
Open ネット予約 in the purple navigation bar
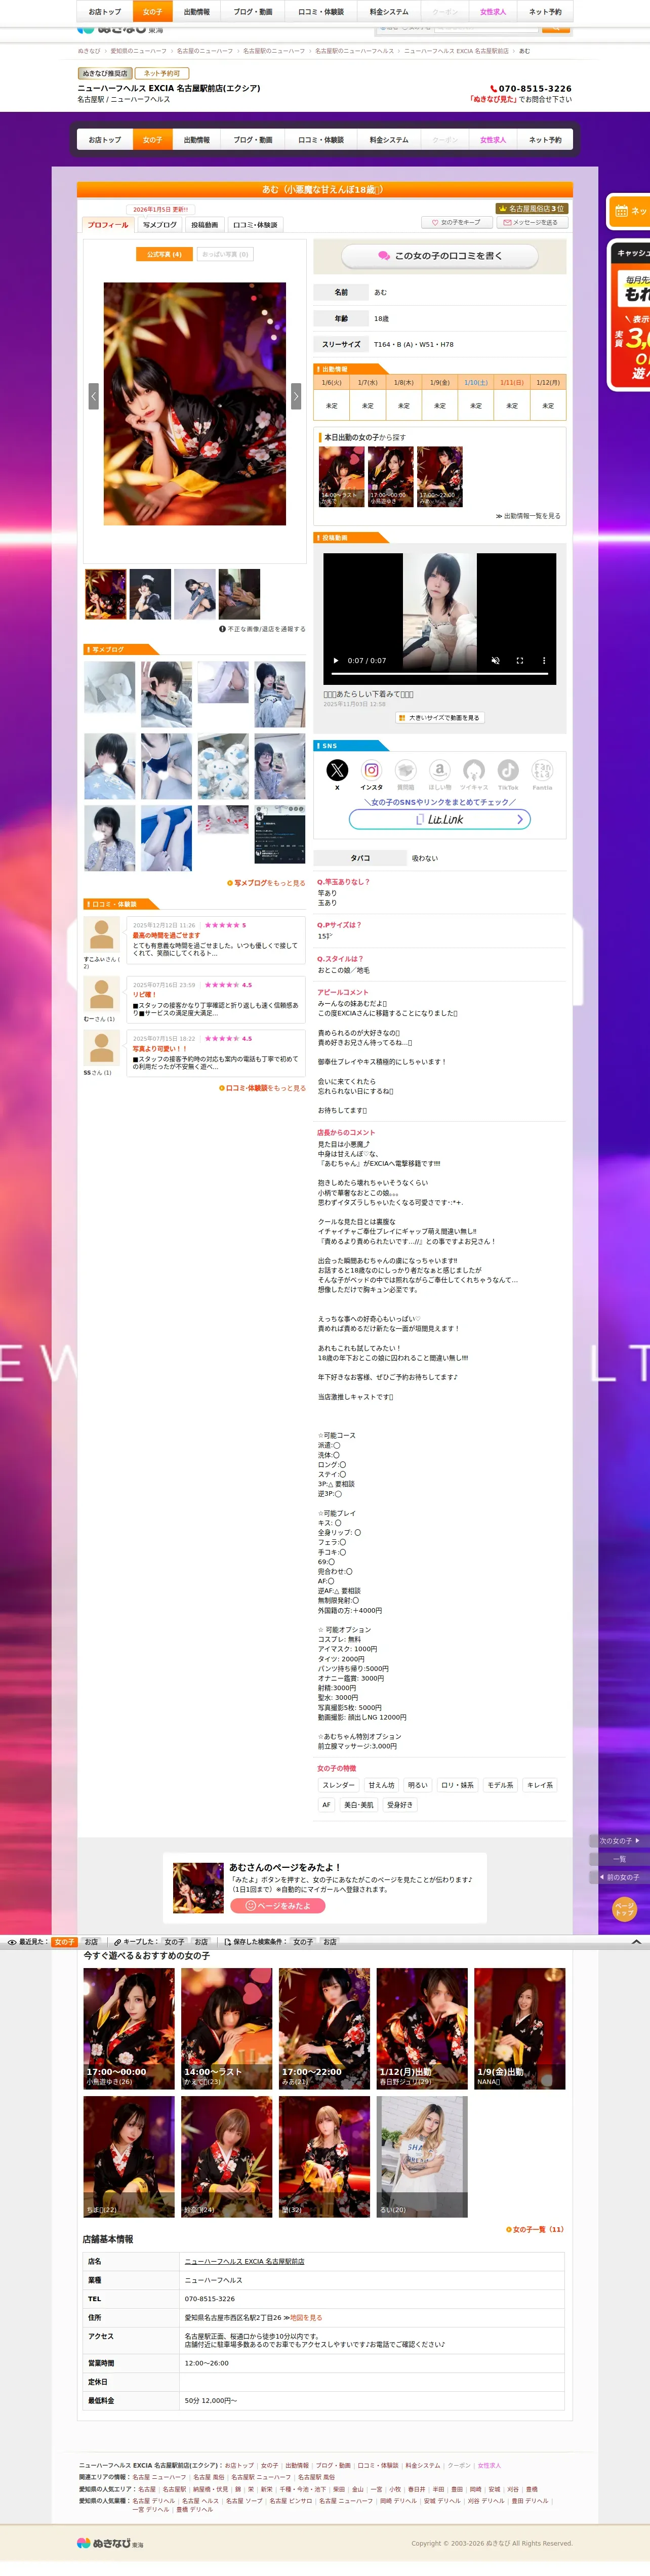click(545, 140)
